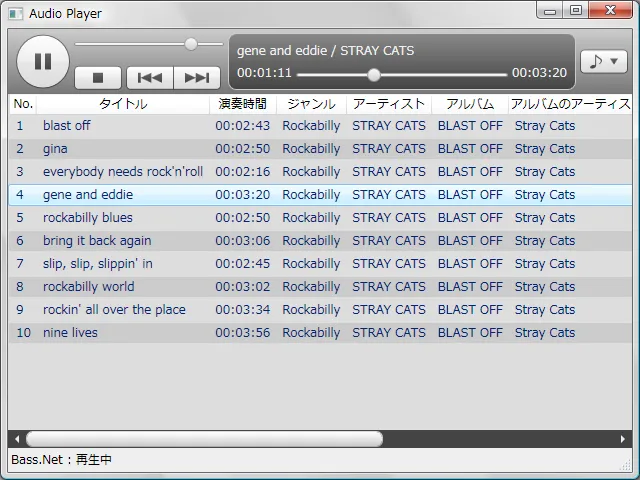Pause playback with the round pause button
Viewport: 640px width, 480px height.
click(43, 62)
